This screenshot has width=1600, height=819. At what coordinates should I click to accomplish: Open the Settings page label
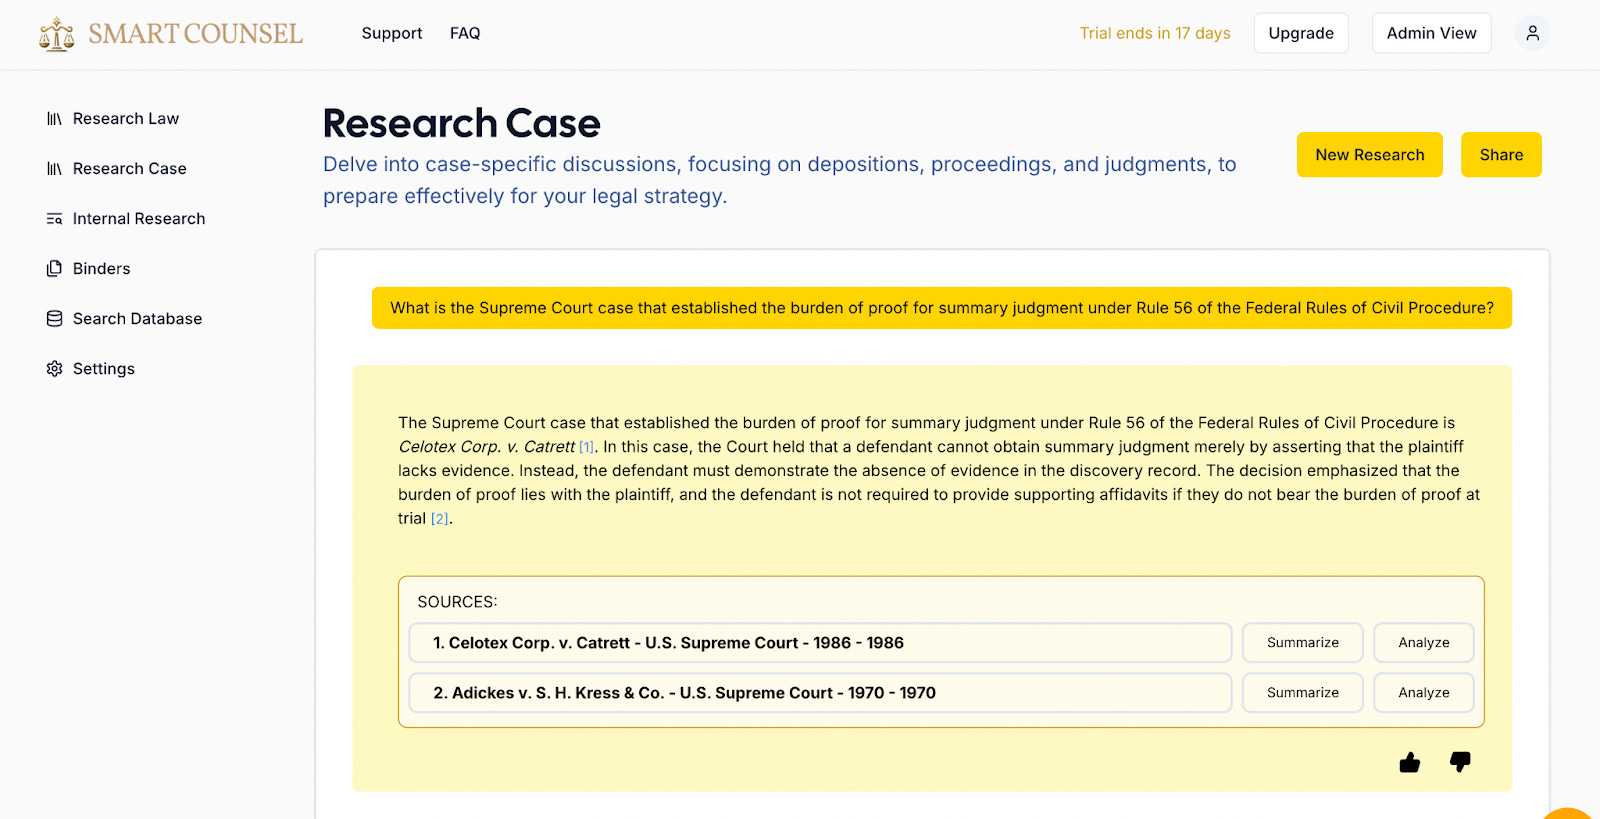coord(104,369)
